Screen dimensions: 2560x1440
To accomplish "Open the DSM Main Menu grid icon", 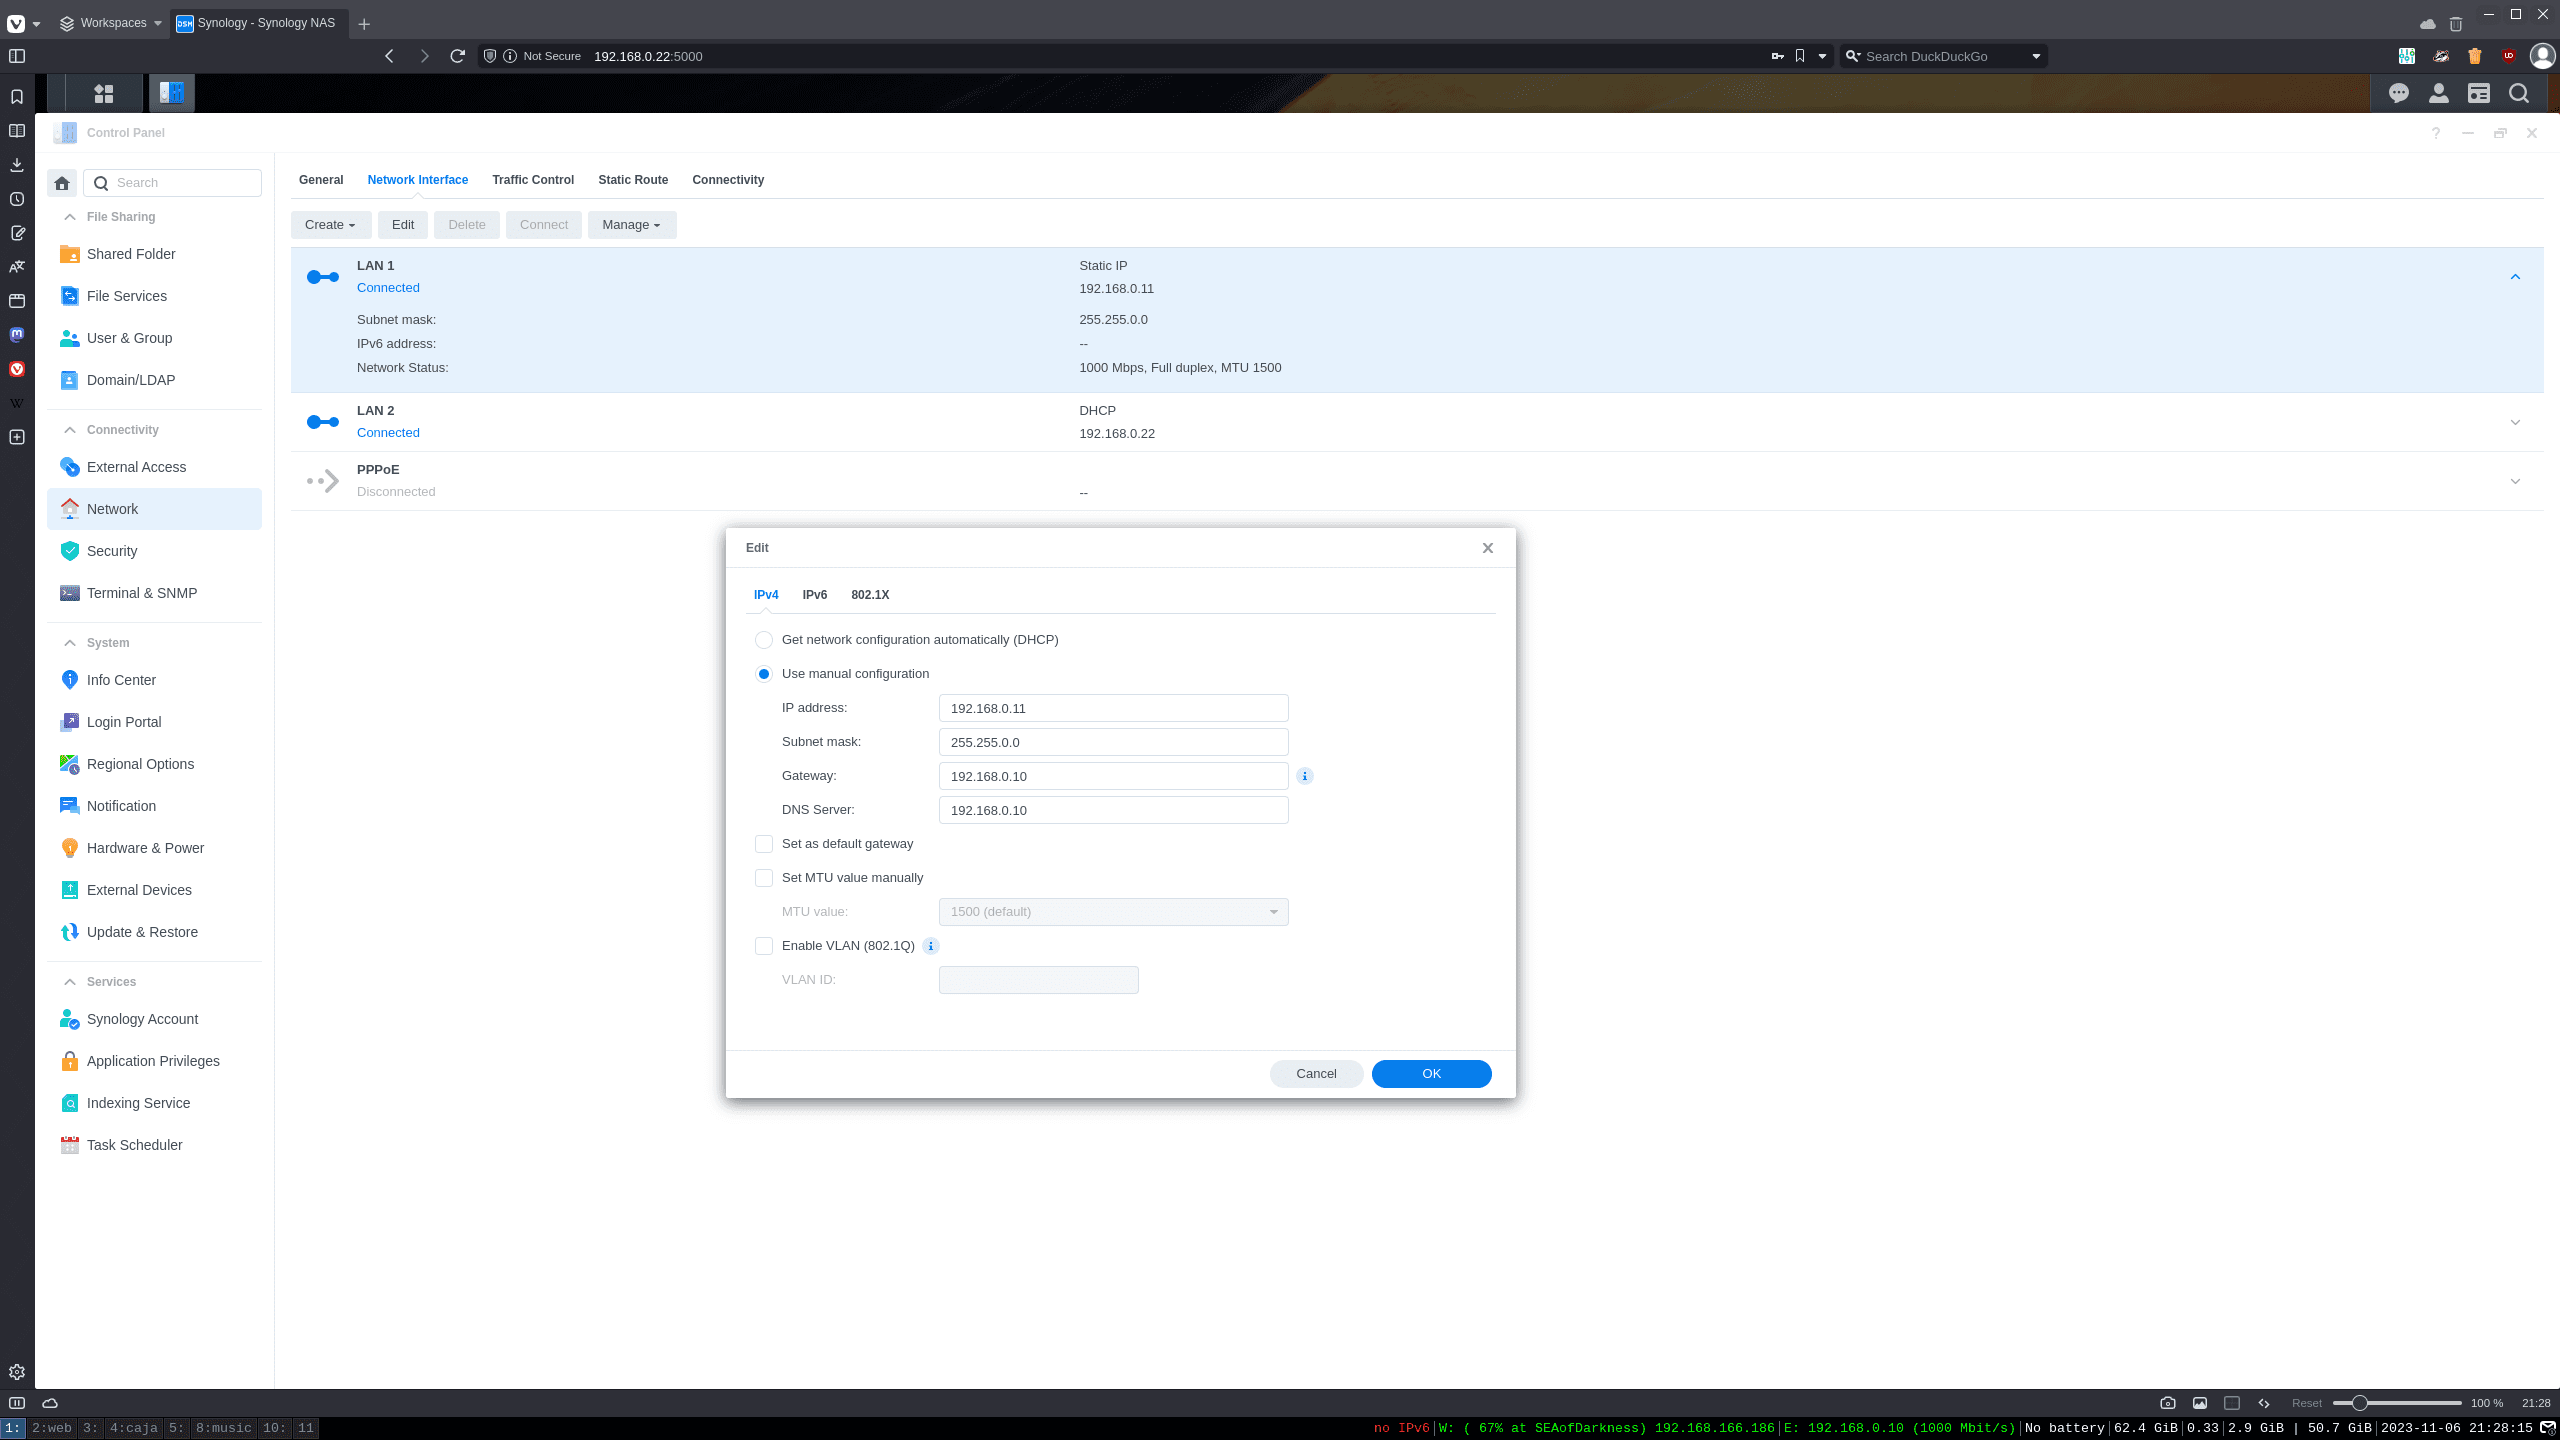I will (104, 94).
